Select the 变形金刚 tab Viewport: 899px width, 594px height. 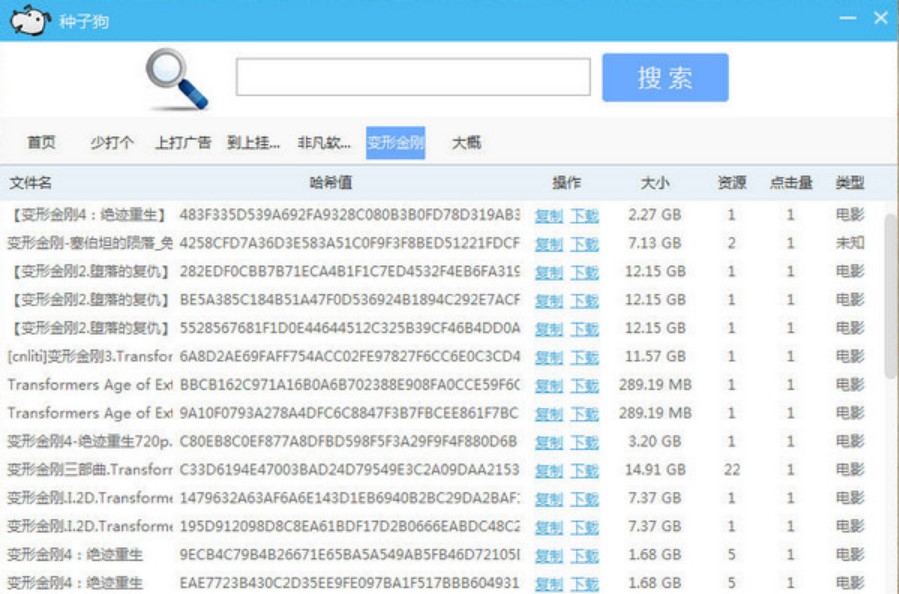[x=396, y=143]
